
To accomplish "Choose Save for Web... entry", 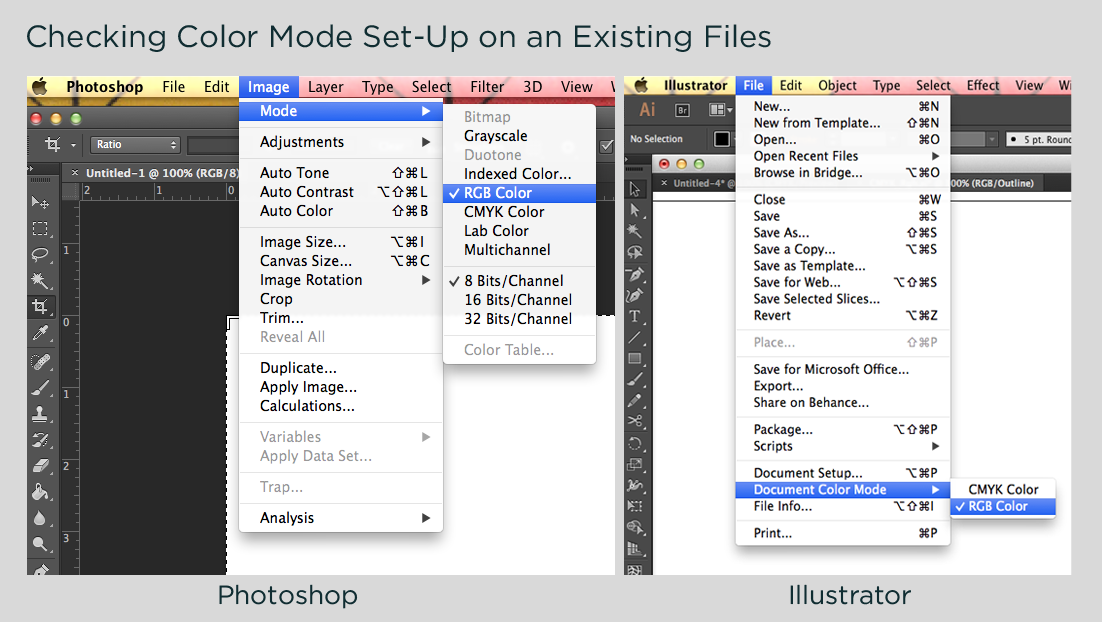I will click(x=843, y=283).
